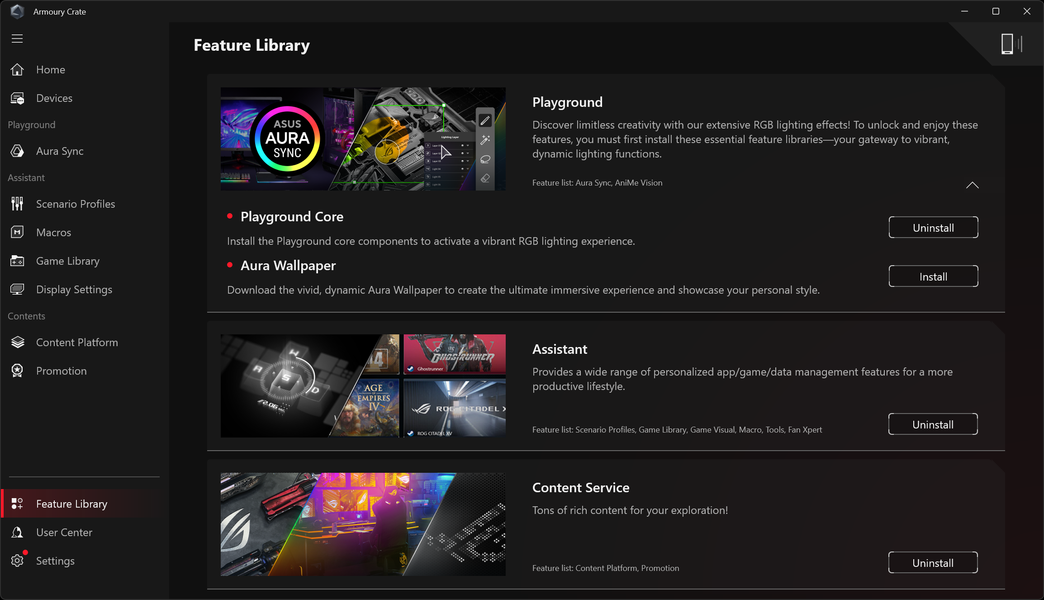Image resolution: width=1044 pixels, height=600 pixels.
Task: Select Feature Library in sidebar
Action: point(80,504)
